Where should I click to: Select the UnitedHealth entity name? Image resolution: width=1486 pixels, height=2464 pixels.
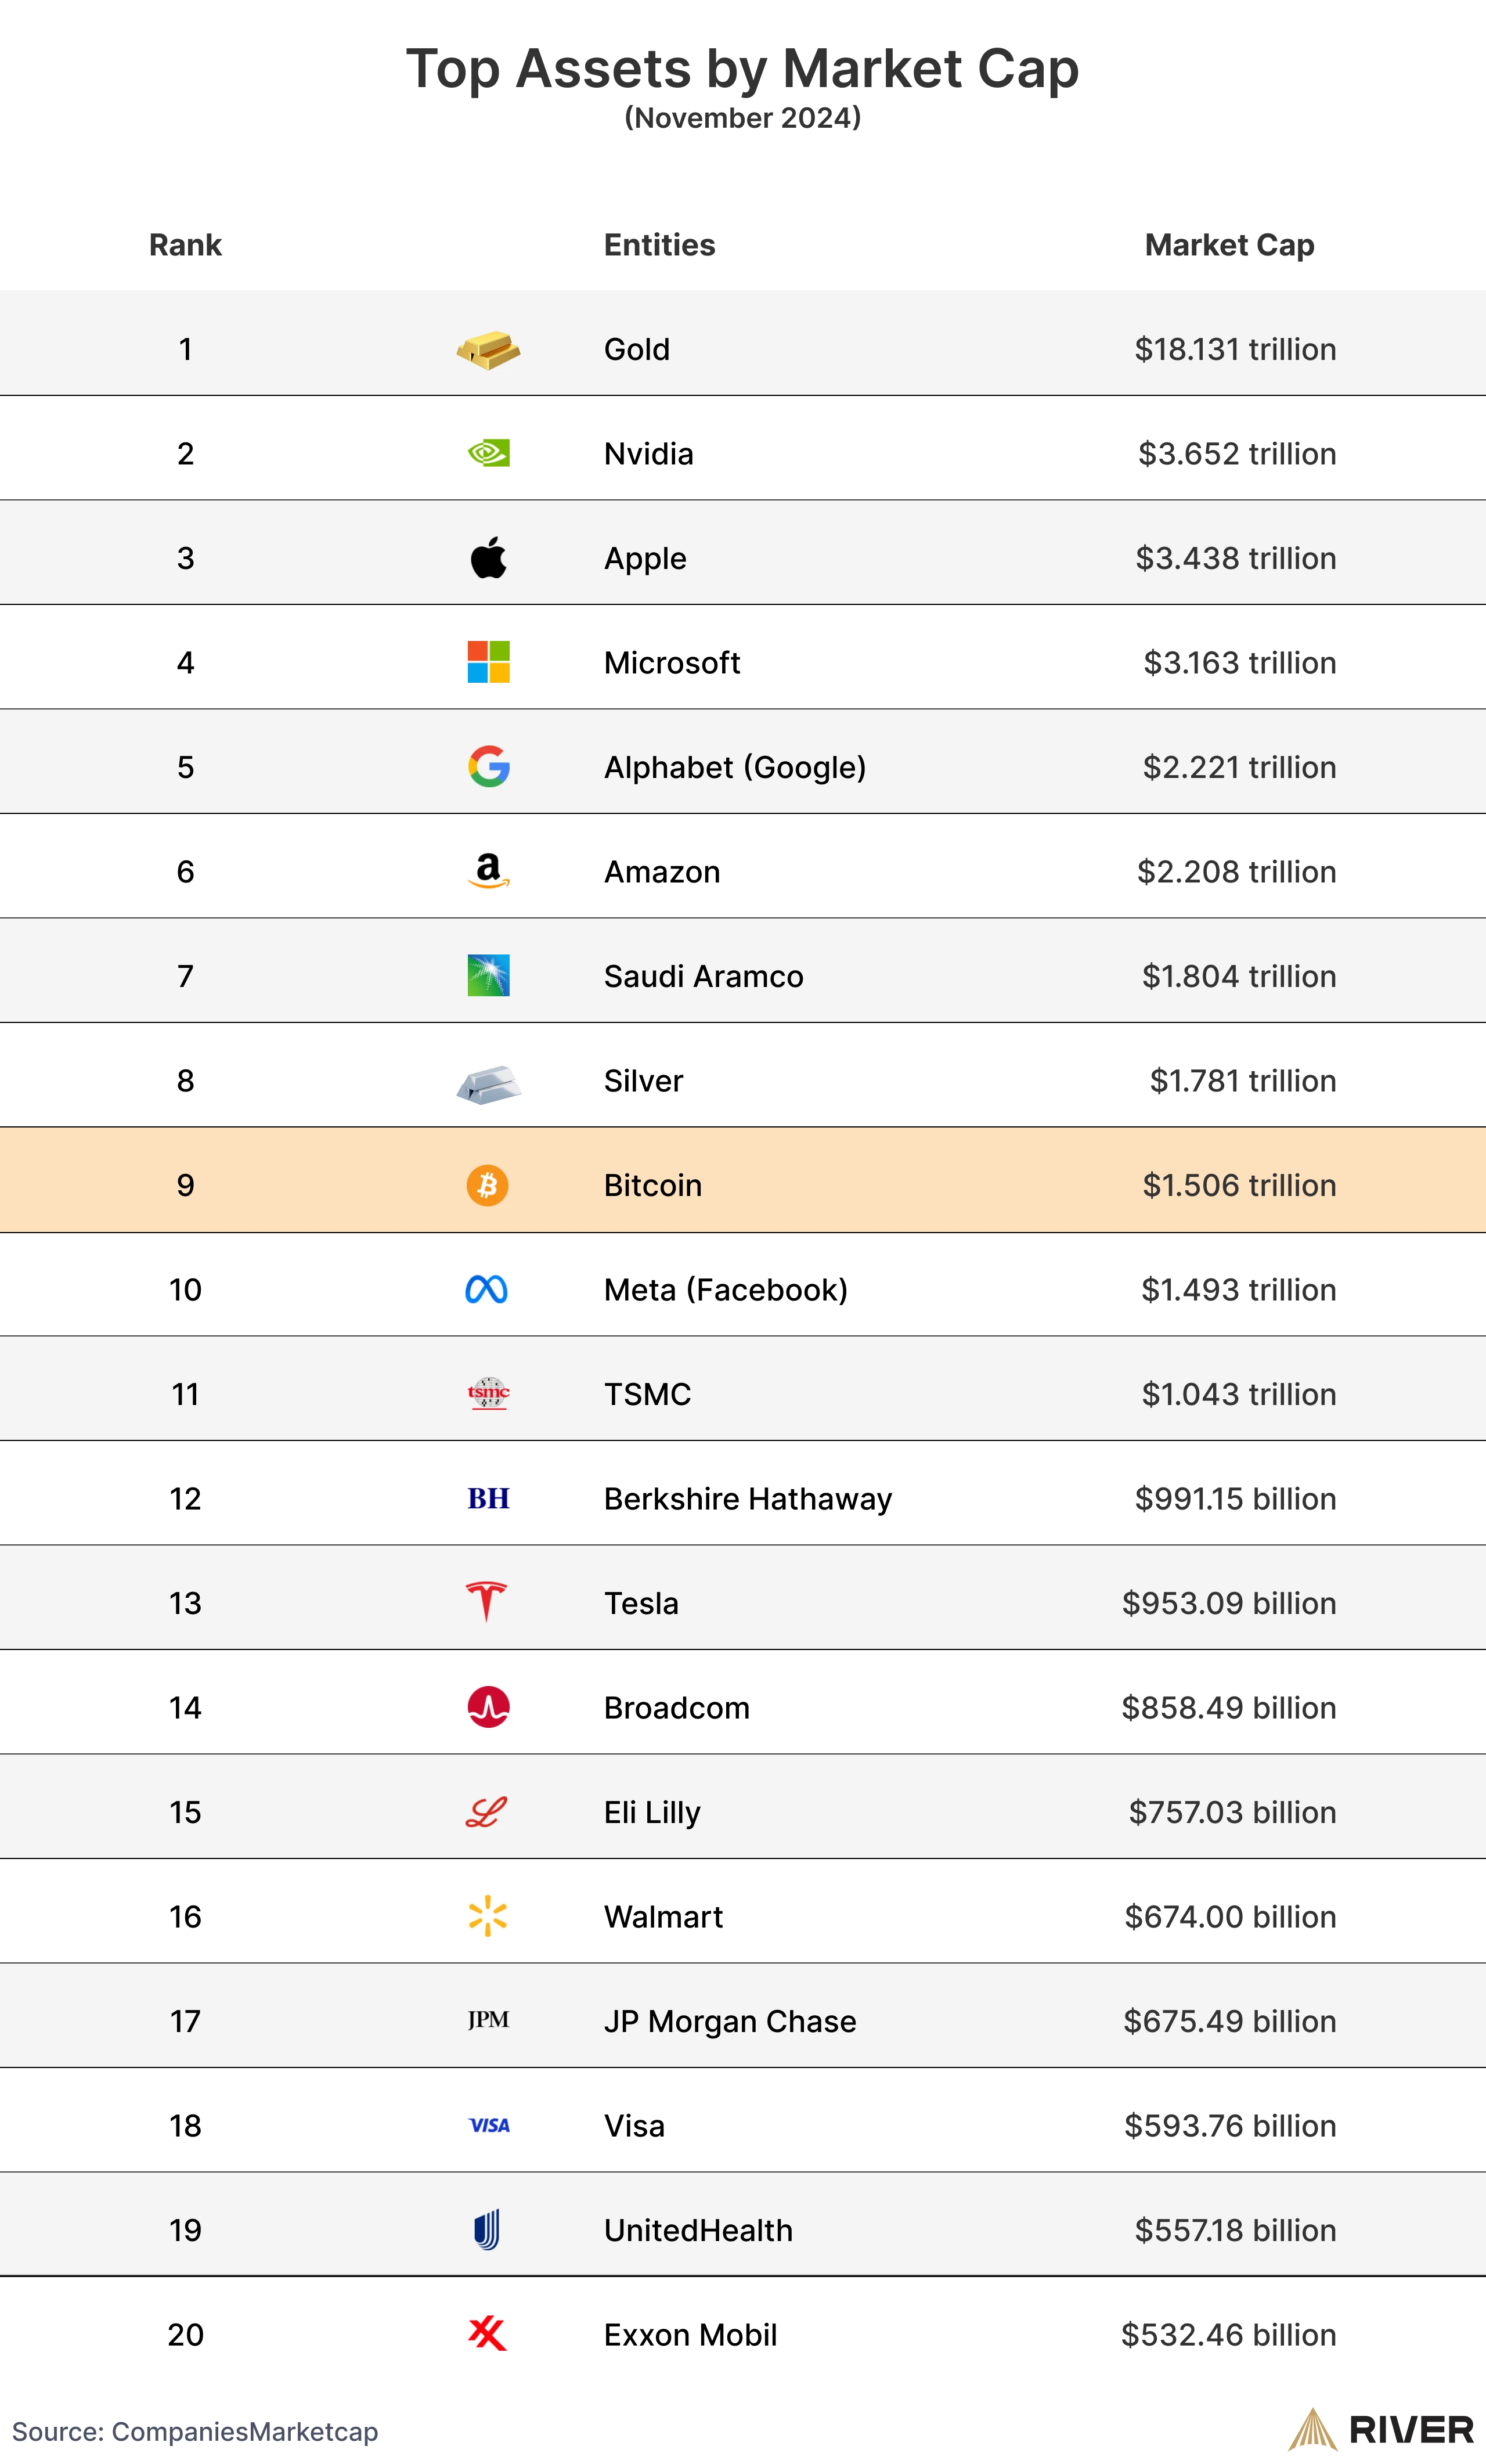coord(698,2230)
